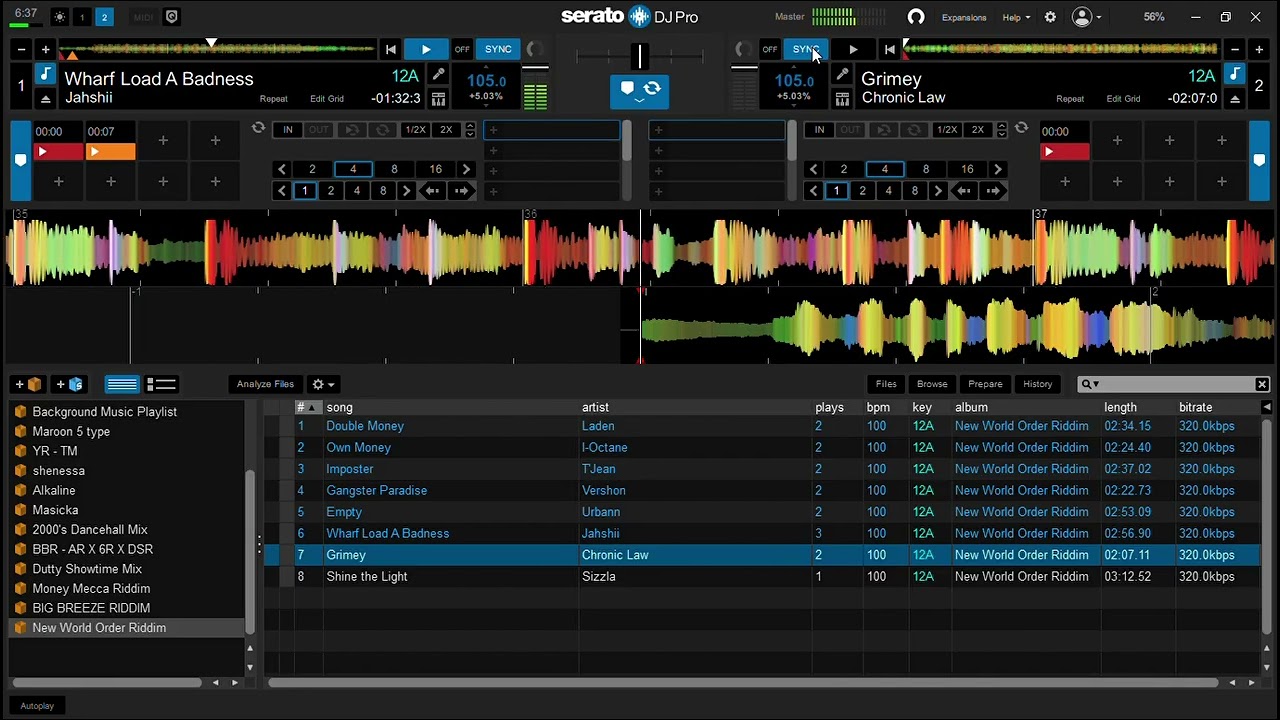Viewport: 1280px width, 720px height.
Task: Click the crossfader slider handle
Action: [x=640, y=56]
